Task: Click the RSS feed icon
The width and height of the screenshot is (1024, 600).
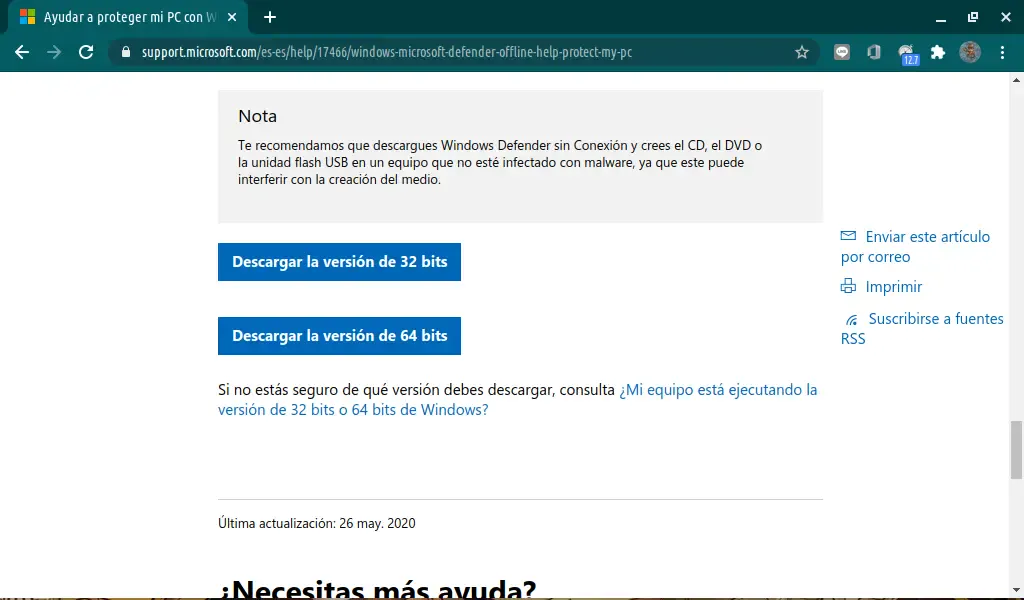Action: (x=851, y=320)
